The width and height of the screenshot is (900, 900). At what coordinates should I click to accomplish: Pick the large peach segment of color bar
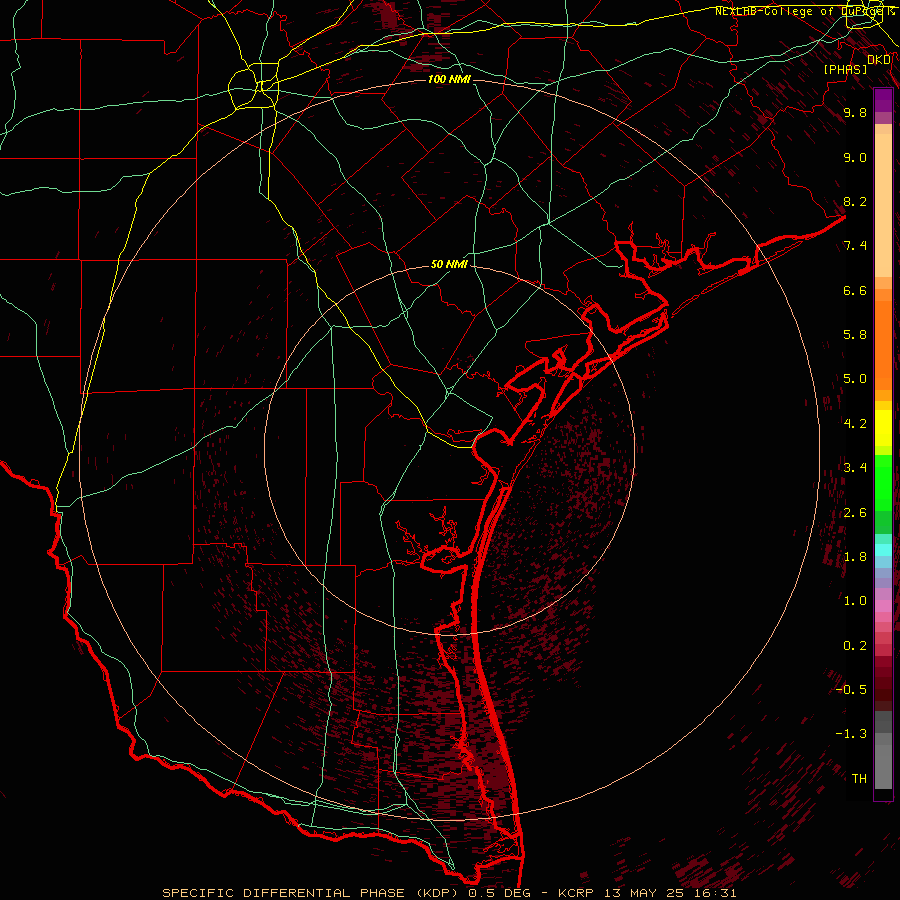coord(883,205)
